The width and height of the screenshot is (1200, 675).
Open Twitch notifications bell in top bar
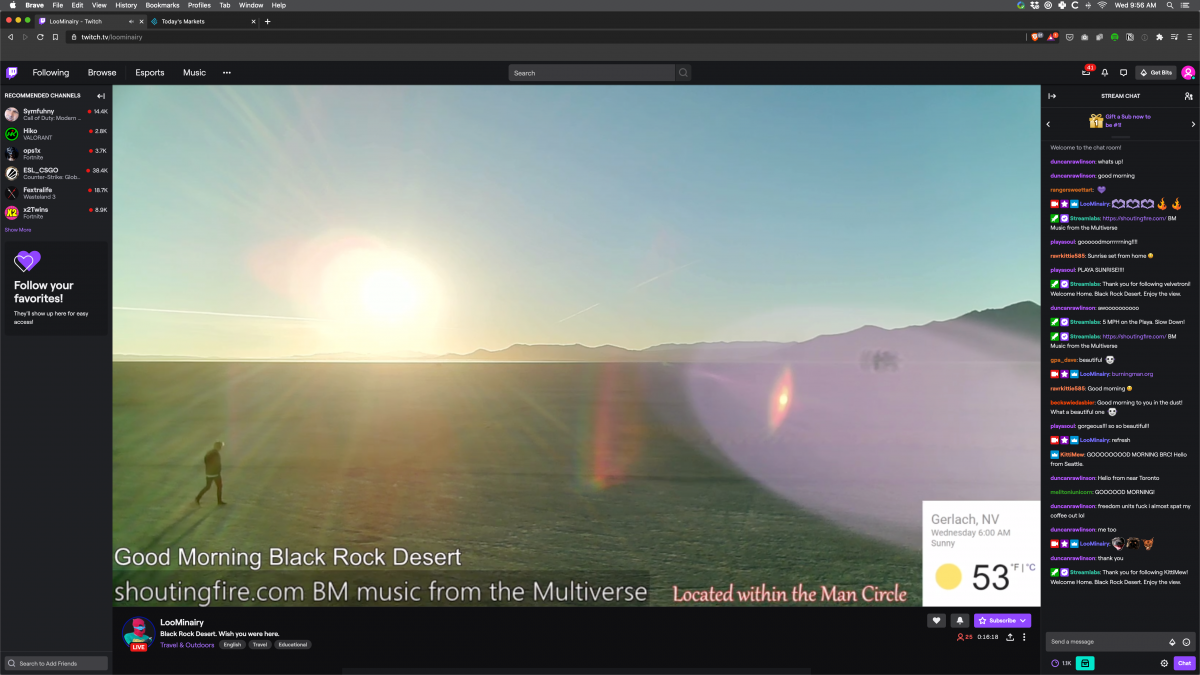pos(1105,72)
